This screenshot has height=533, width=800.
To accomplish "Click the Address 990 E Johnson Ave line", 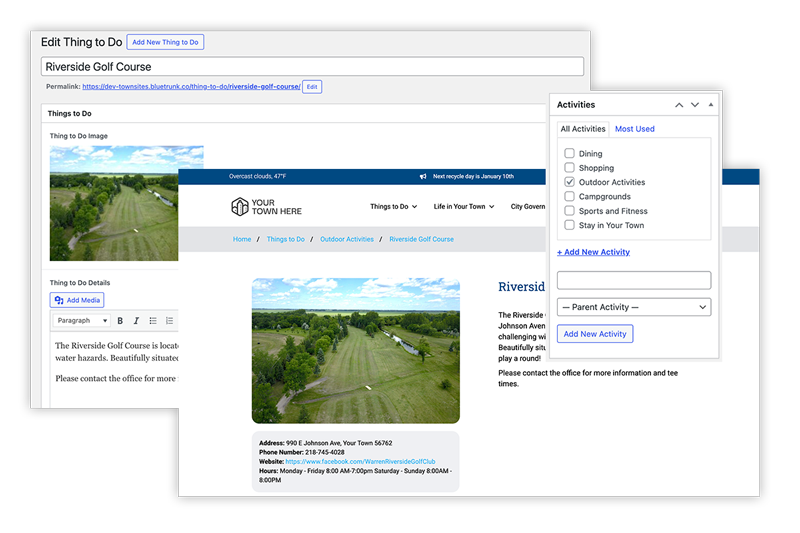I will point(326,443).
